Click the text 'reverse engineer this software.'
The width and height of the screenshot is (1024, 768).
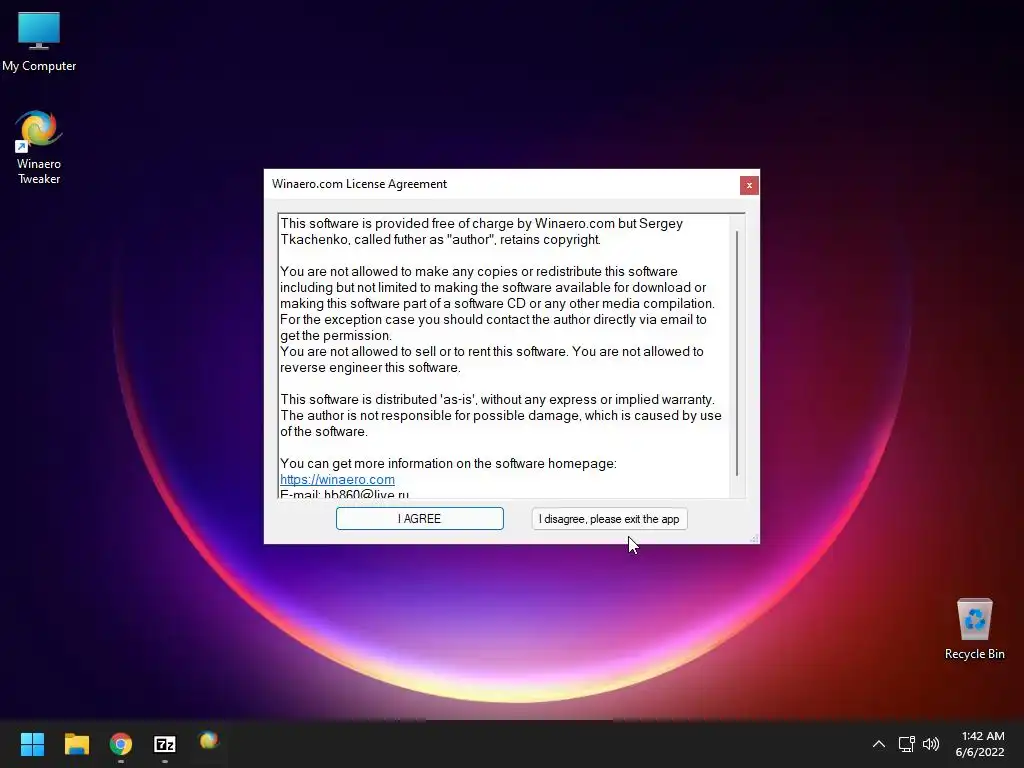(x=370, y=368)
